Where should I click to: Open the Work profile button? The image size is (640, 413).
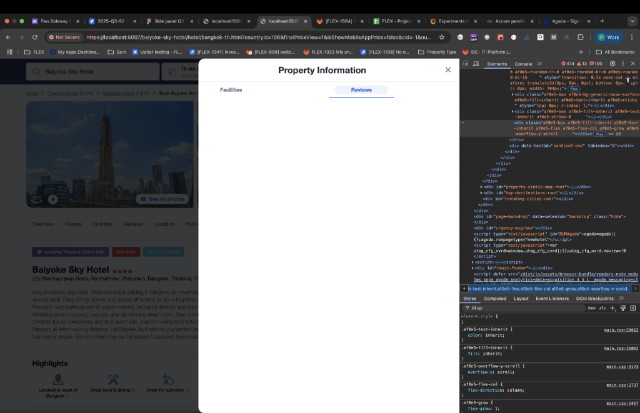(609, 37)
